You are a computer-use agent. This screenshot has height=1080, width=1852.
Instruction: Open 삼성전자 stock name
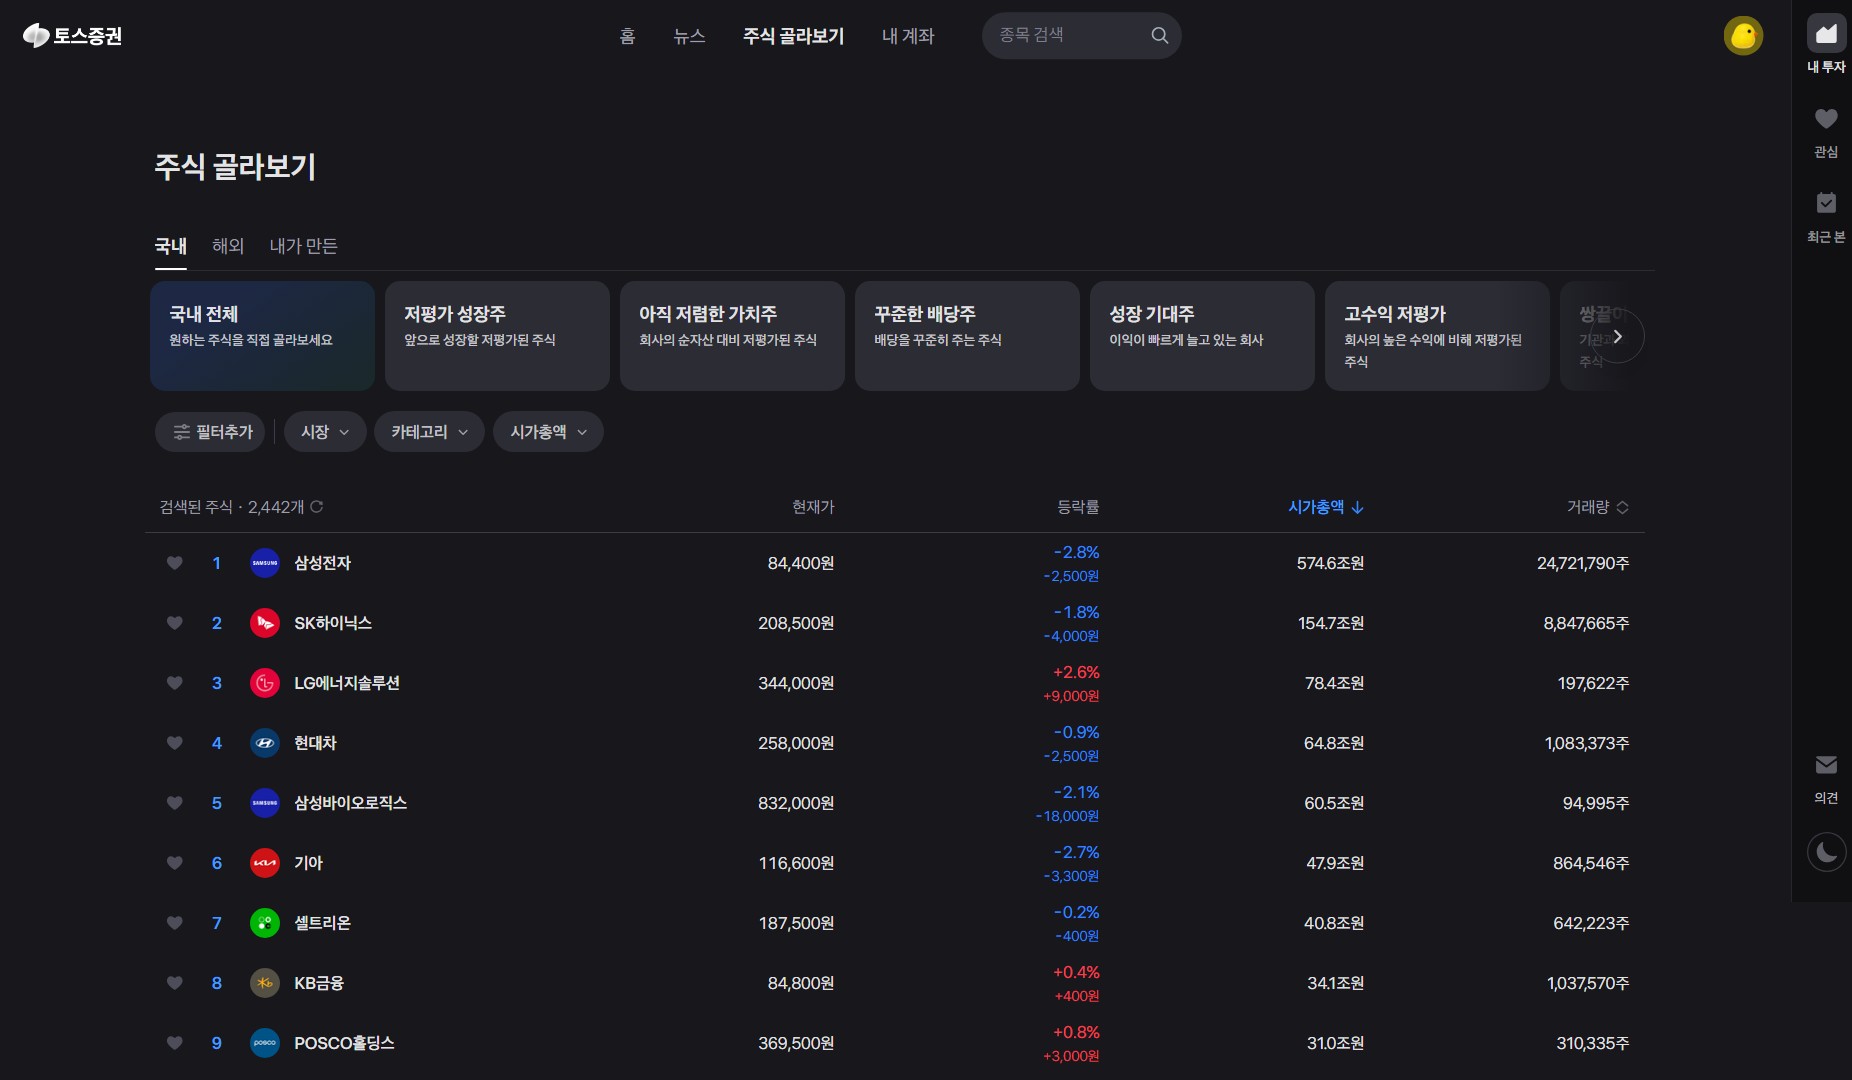click(322, 563)
